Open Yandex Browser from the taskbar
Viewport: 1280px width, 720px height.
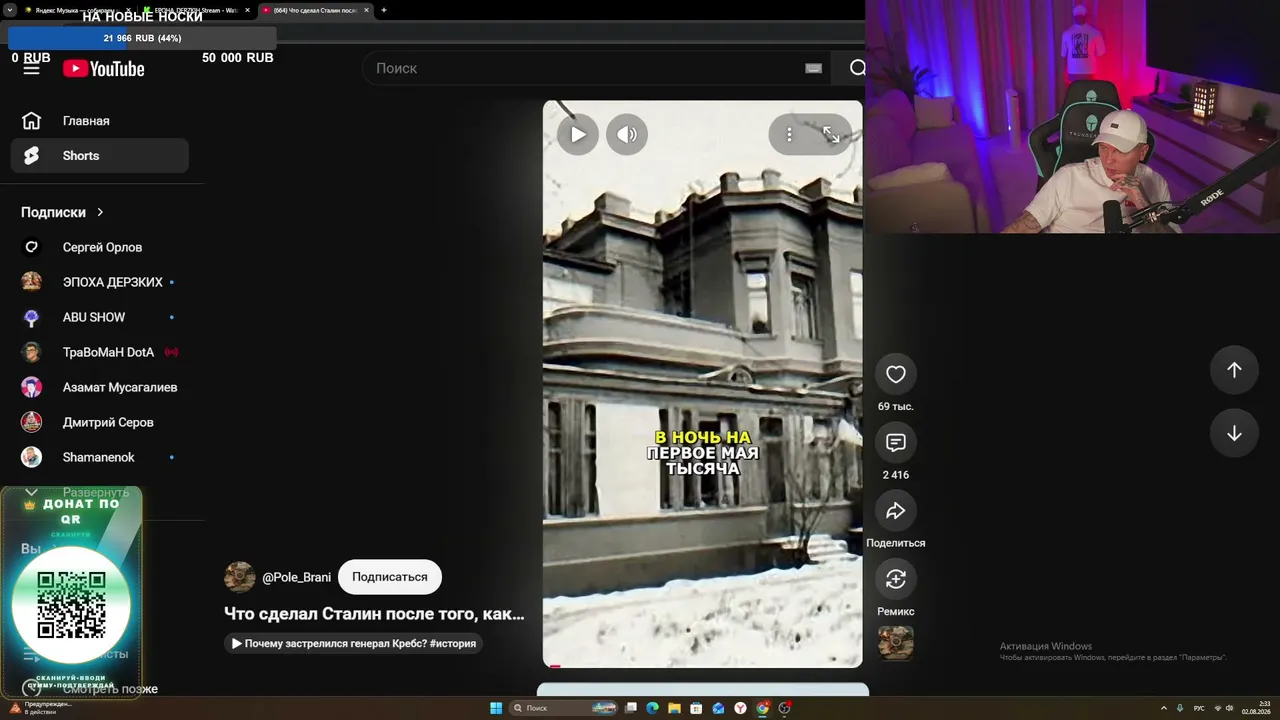point(740,708)
